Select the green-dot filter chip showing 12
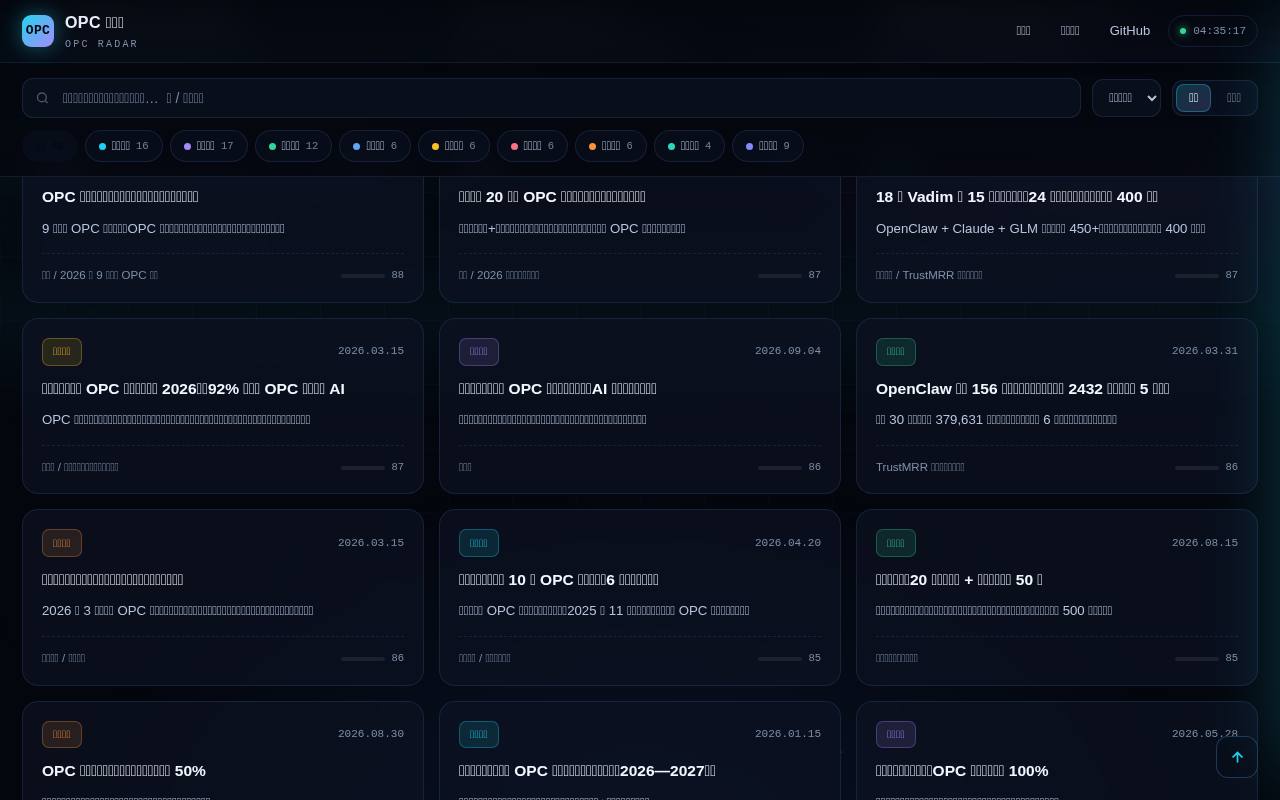 (293, 146)
